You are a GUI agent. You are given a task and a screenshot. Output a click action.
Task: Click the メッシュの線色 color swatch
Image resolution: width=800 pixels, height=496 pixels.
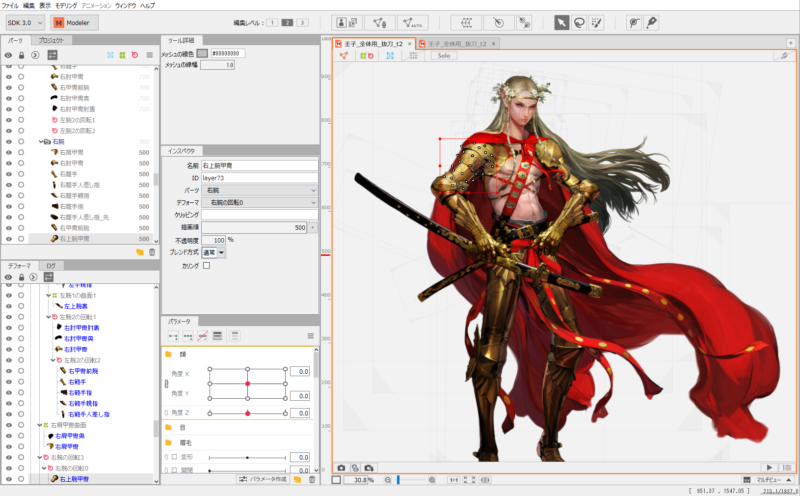[203, 53]
